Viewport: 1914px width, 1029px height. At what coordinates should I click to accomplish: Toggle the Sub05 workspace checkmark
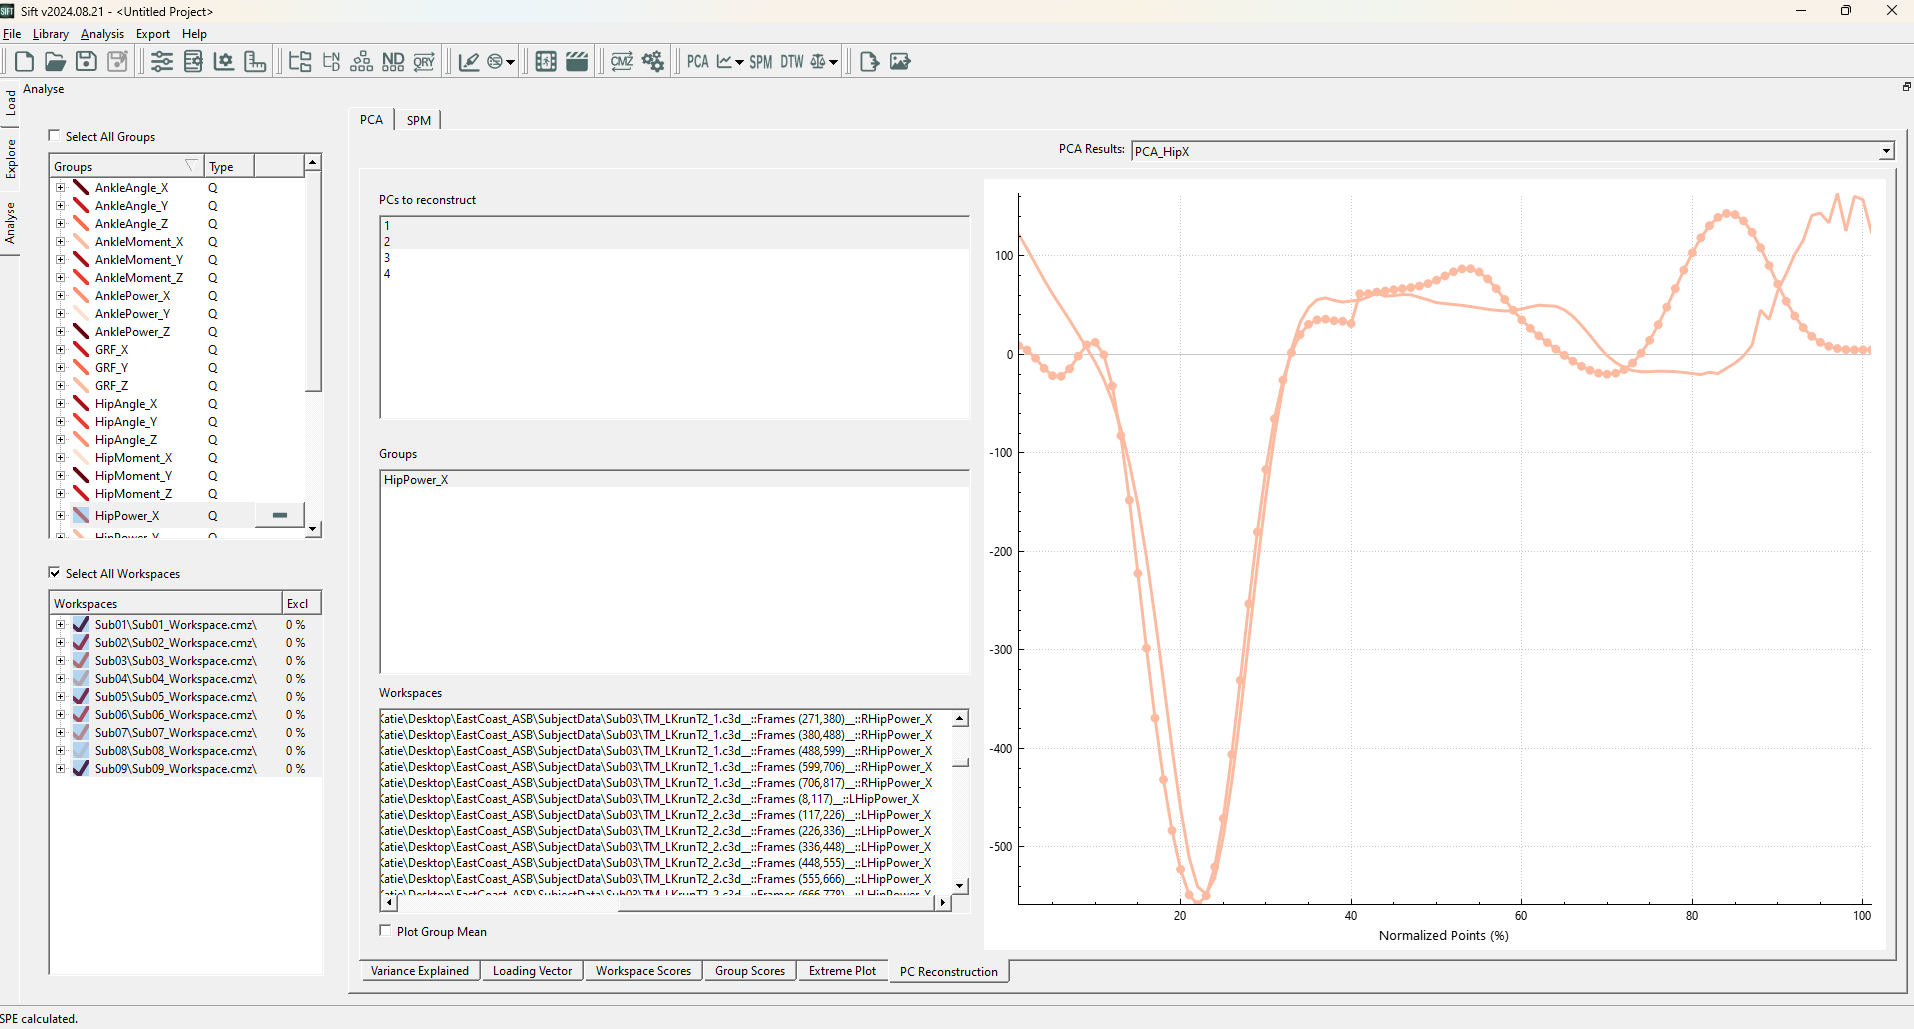tap(81, 696)
